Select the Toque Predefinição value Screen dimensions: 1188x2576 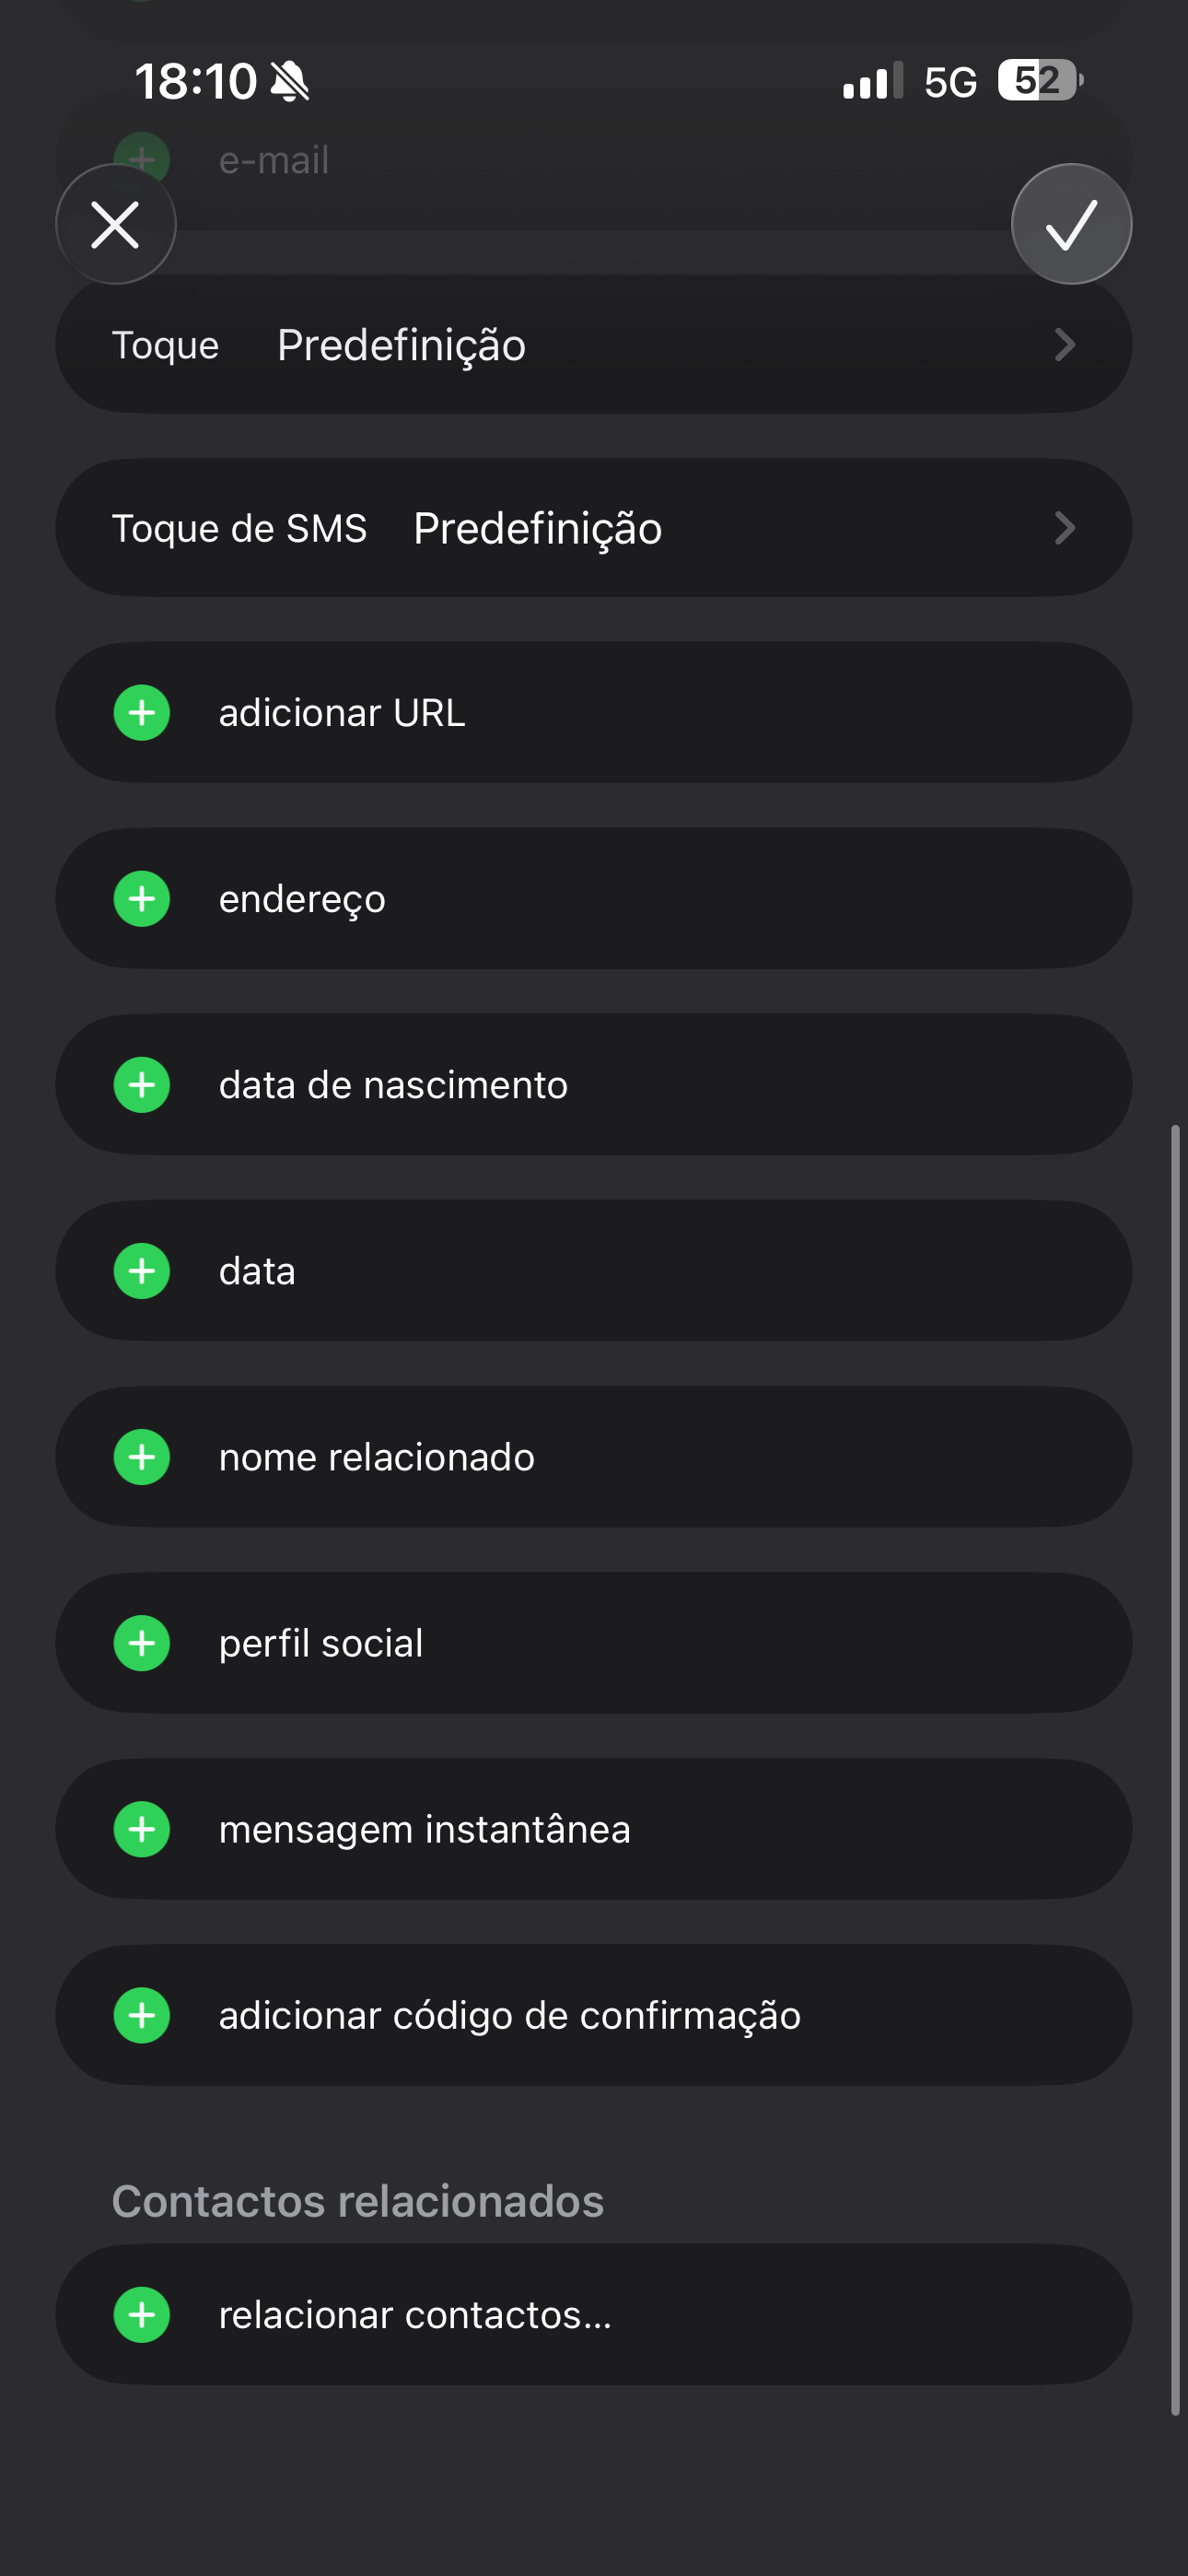401,345
